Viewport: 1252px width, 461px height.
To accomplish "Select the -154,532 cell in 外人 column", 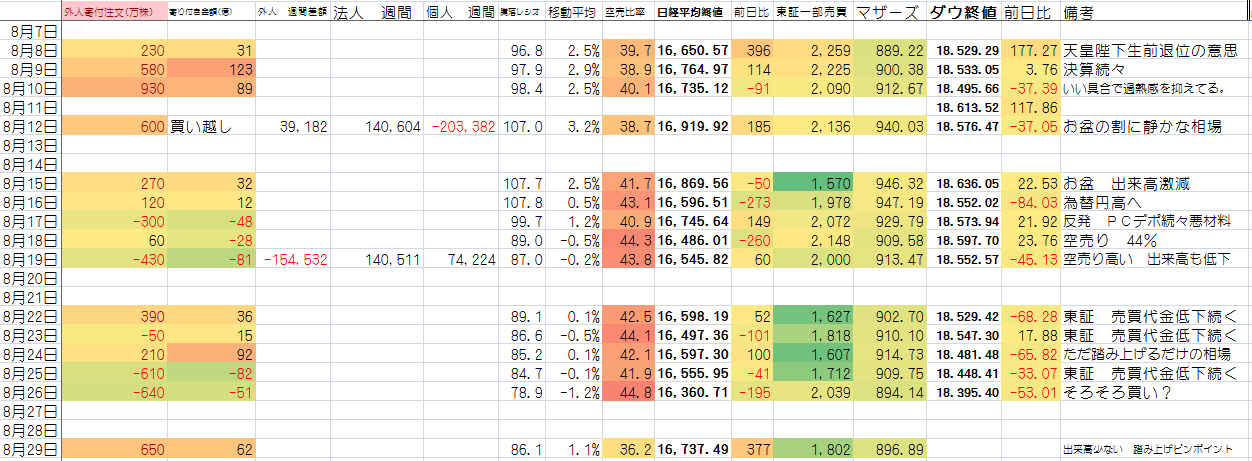I will [x=296, y=260].
